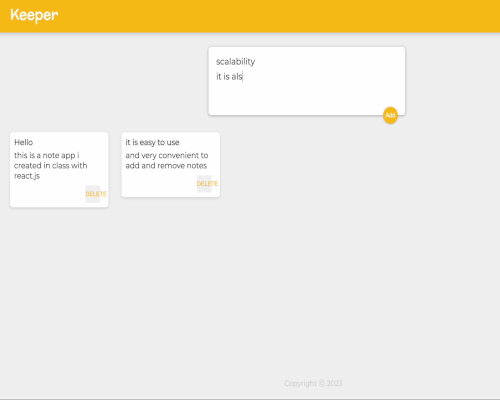500x400 pixels.
Task: Click blank area inside the new-note box
Action: 300,98
